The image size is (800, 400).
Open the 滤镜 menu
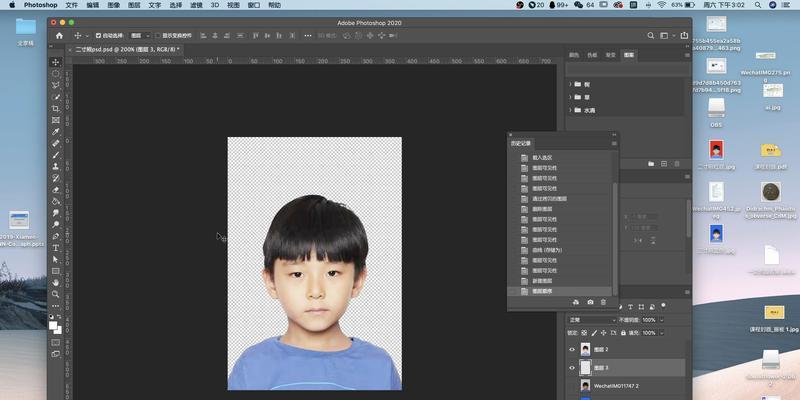[x=196, y=5]
